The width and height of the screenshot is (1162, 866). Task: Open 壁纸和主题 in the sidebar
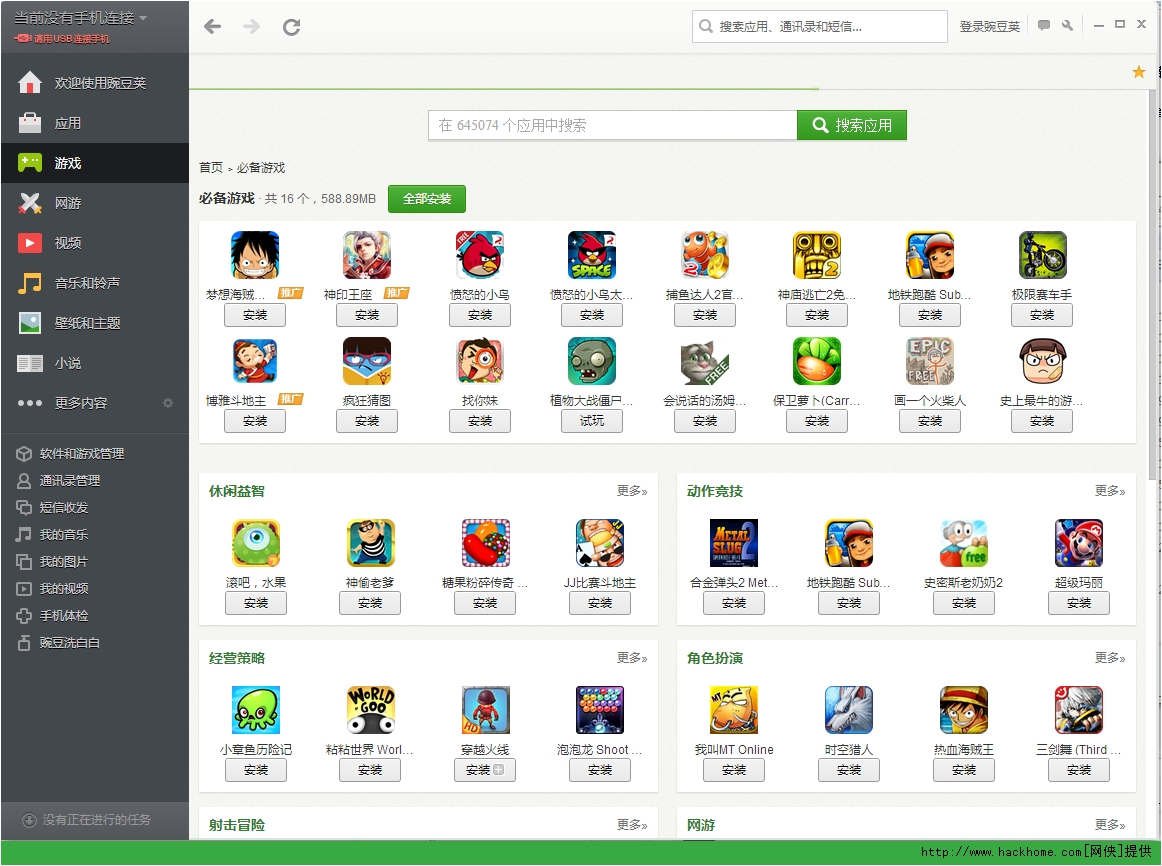coord(95,323)
